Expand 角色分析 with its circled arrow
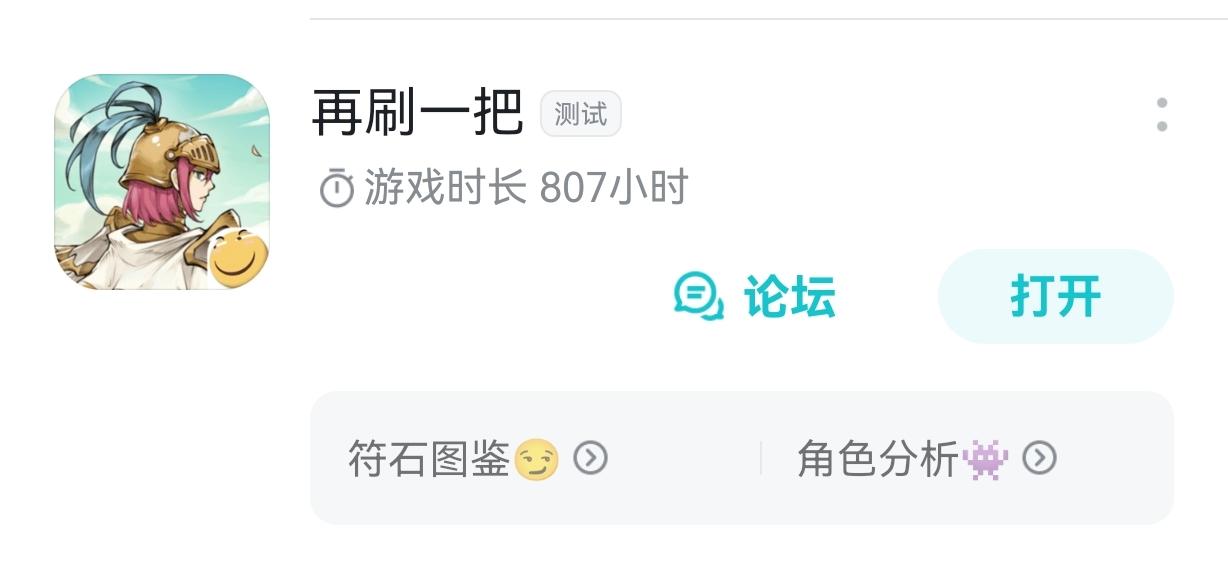 tap(1039, 459)
